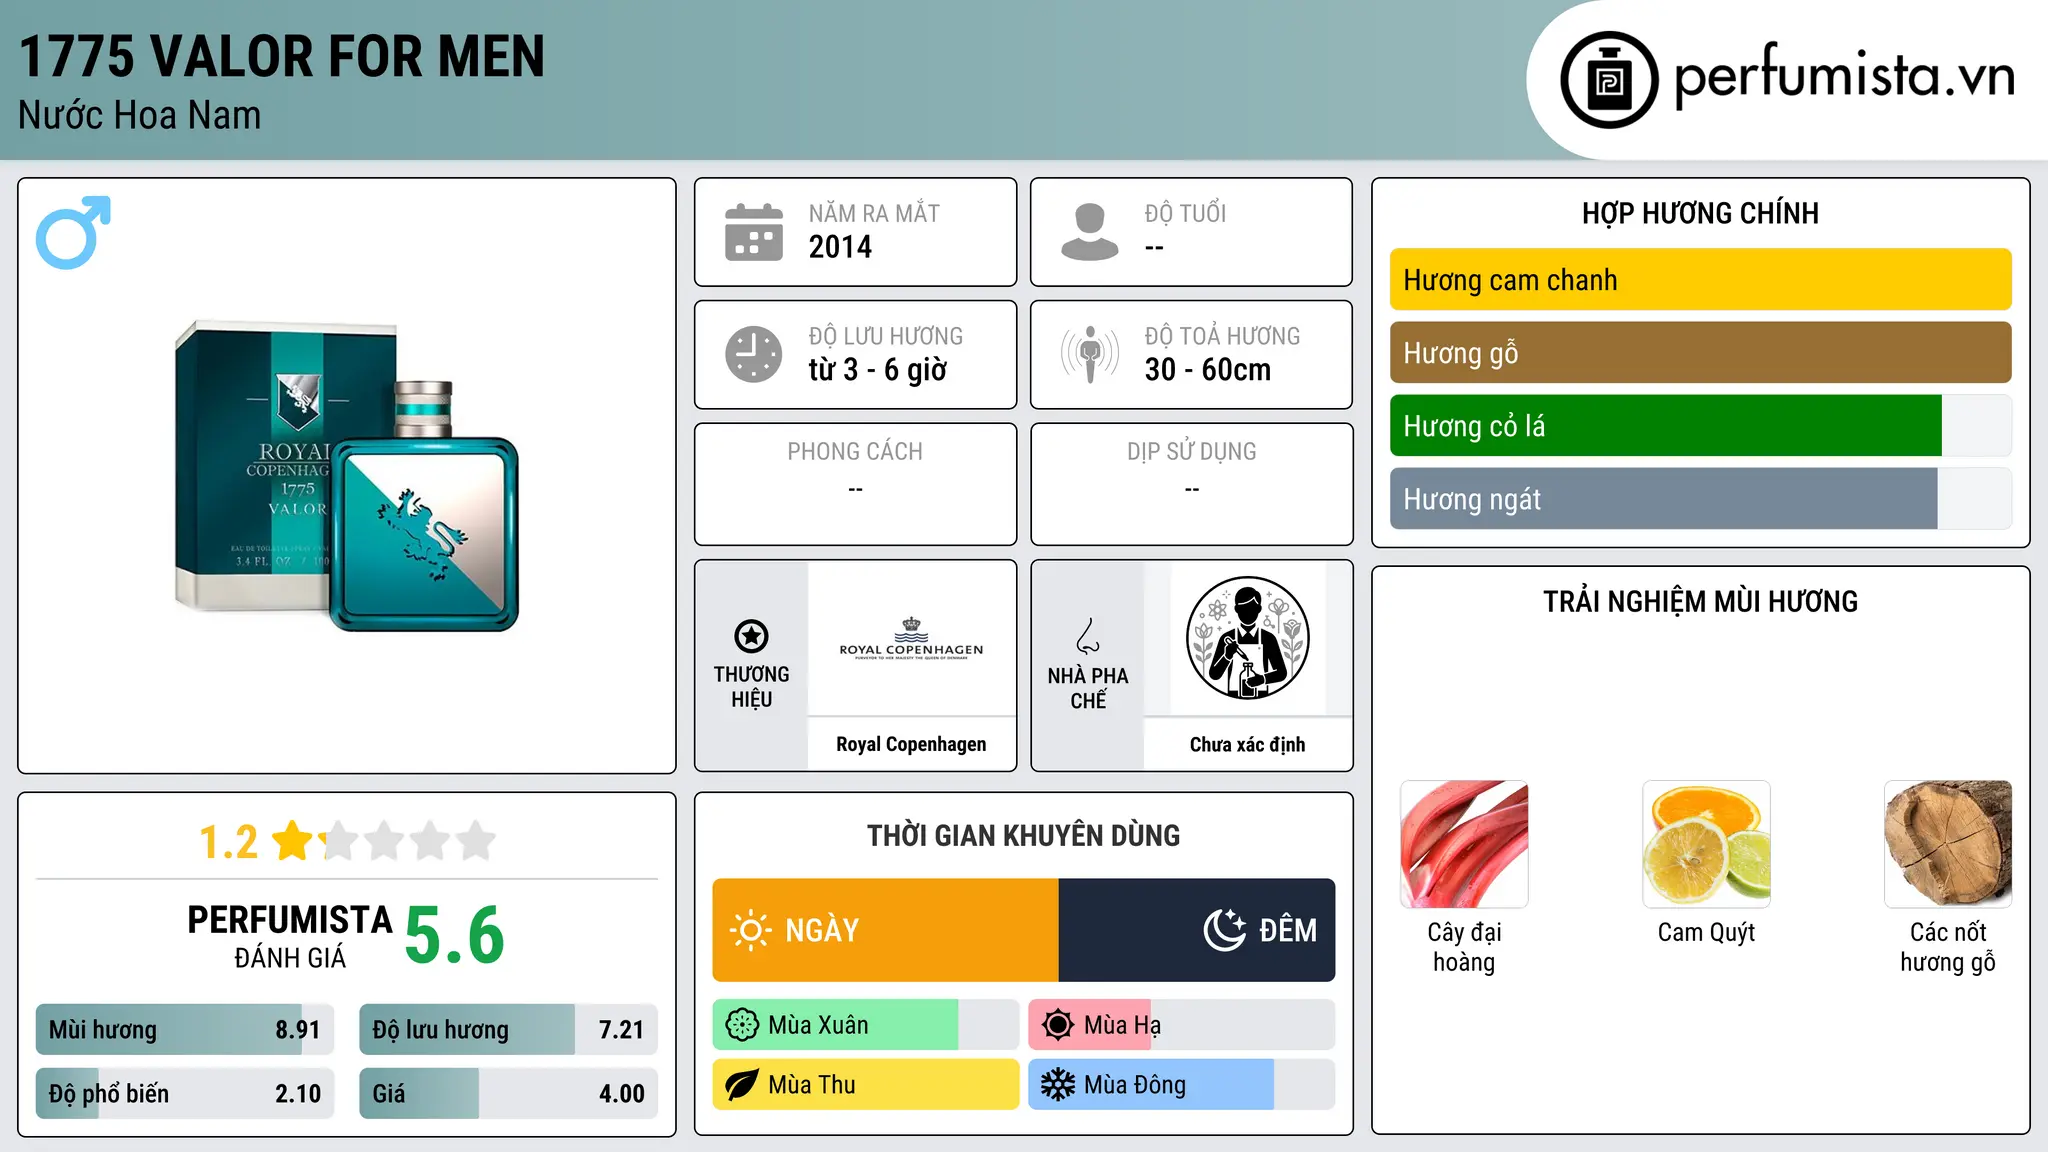
Task: Click the Nhà pha chế label
Action: 1088,688
